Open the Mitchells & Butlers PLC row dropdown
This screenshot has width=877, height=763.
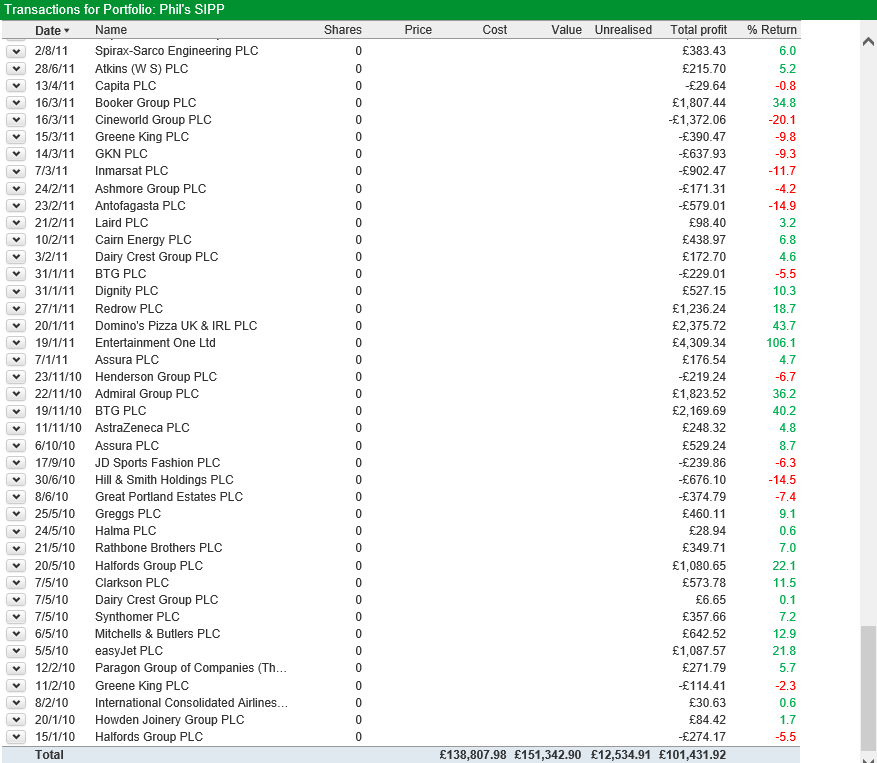click(x=16, y=634)
